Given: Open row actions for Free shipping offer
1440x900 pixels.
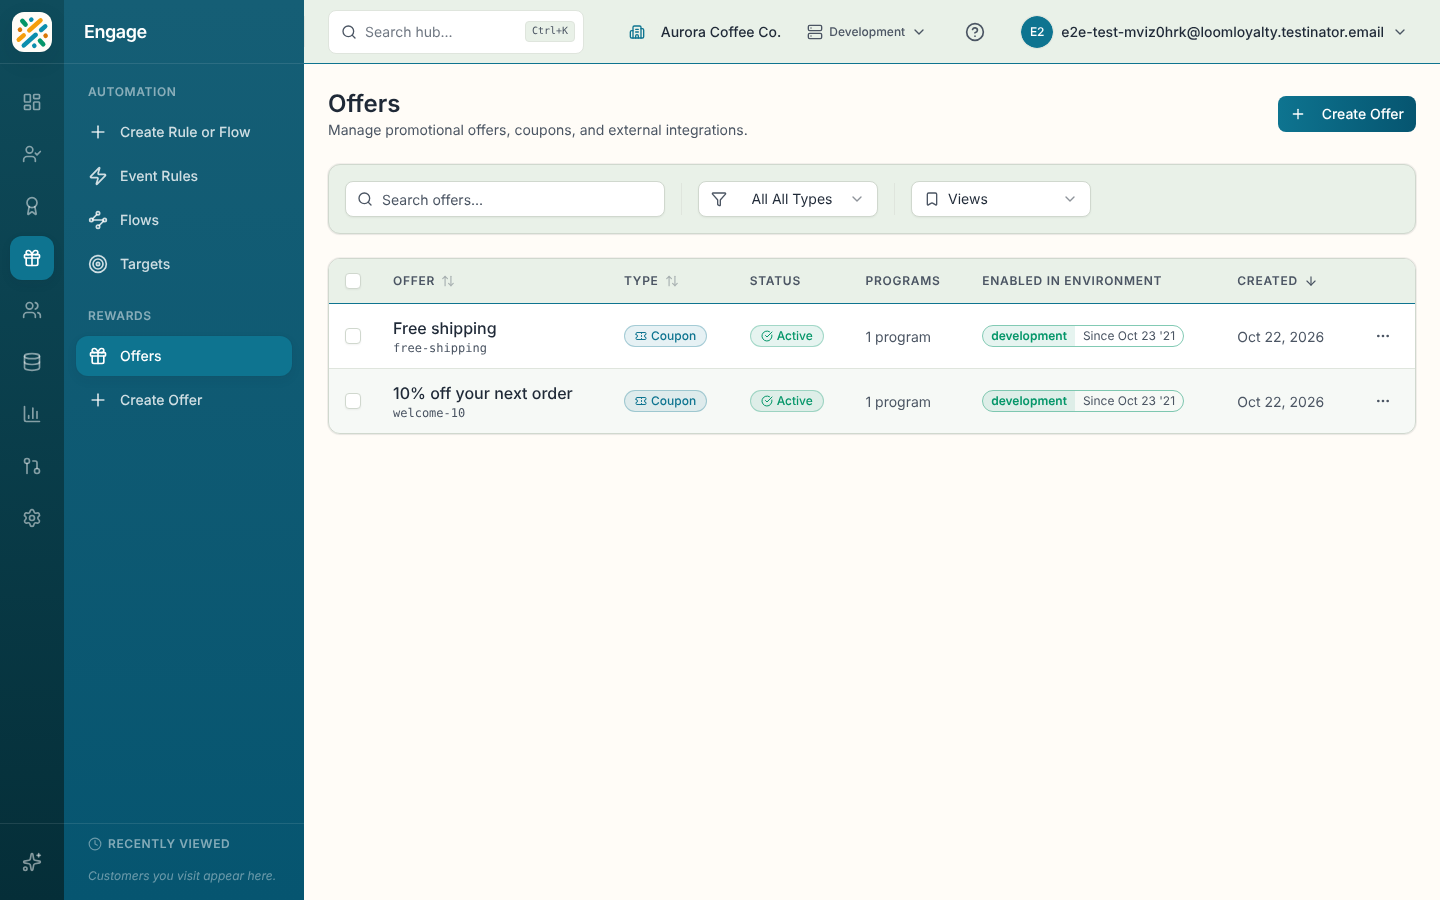Looking at the screenshot, I should point(1383,336).
